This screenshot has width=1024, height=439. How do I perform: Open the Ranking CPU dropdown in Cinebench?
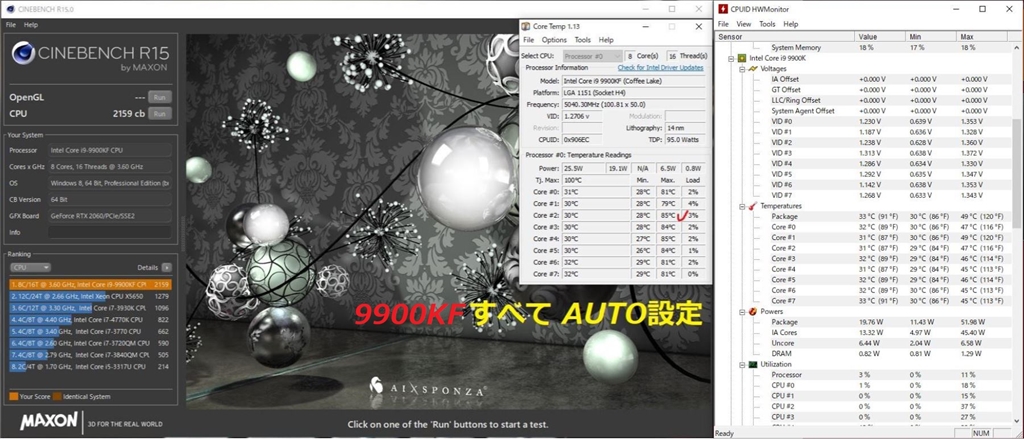[x=29, y=268]
